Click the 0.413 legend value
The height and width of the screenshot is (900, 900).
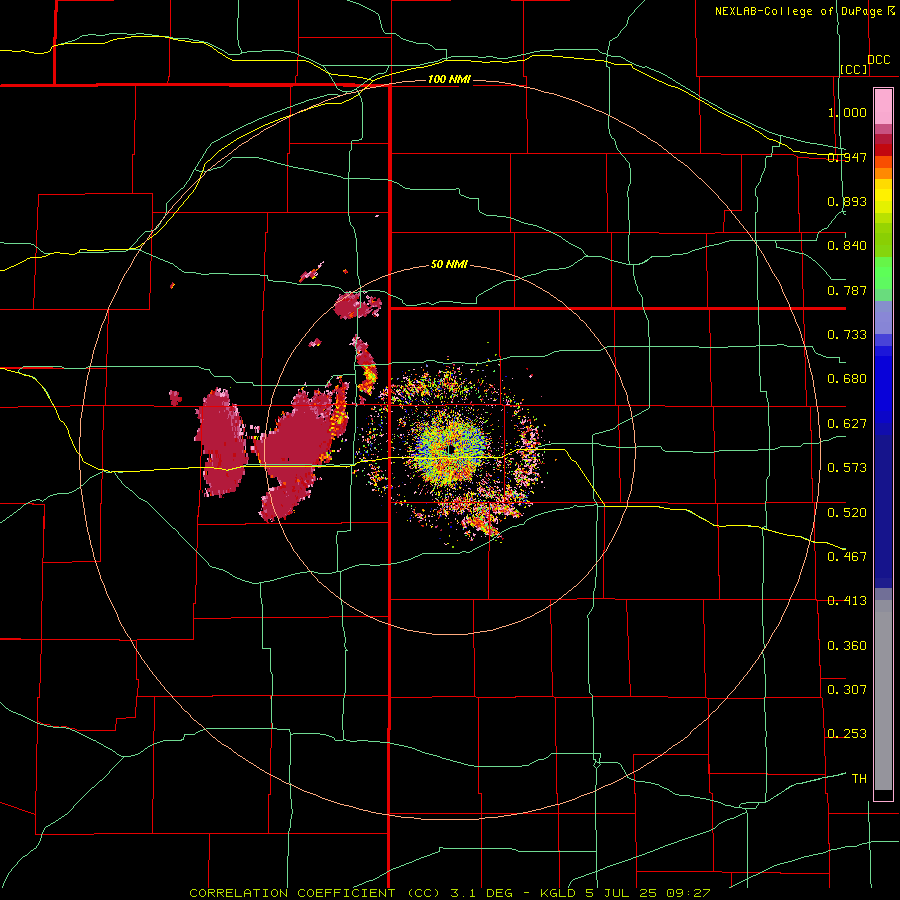coord(847,601)
